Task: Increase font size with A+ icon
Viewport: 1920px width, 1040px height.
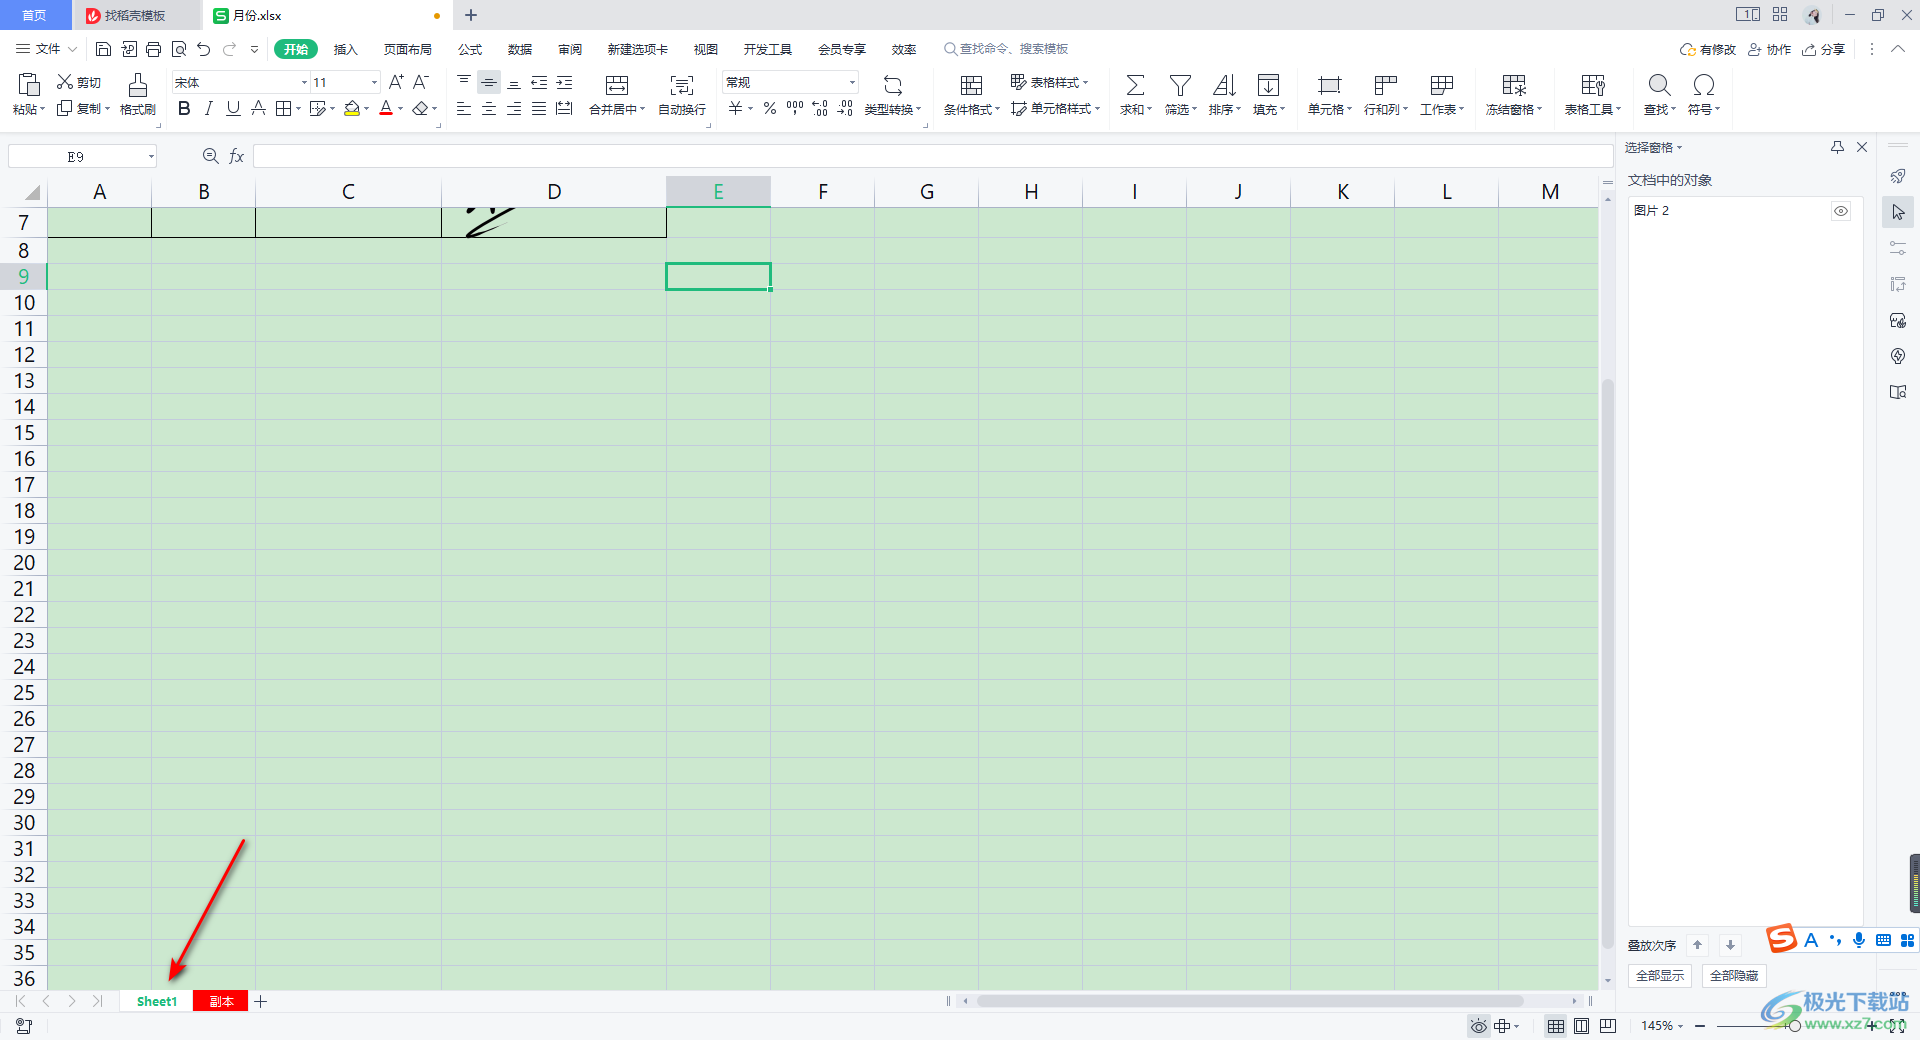Action: coord(396,82)
